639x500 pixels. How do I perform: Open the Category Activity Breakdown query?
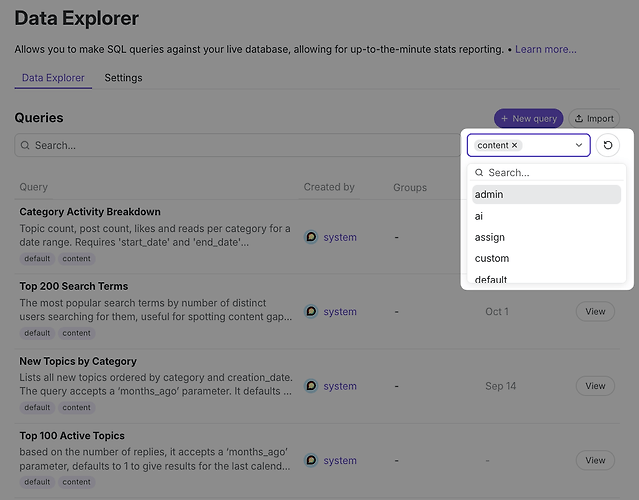point(90,212)
